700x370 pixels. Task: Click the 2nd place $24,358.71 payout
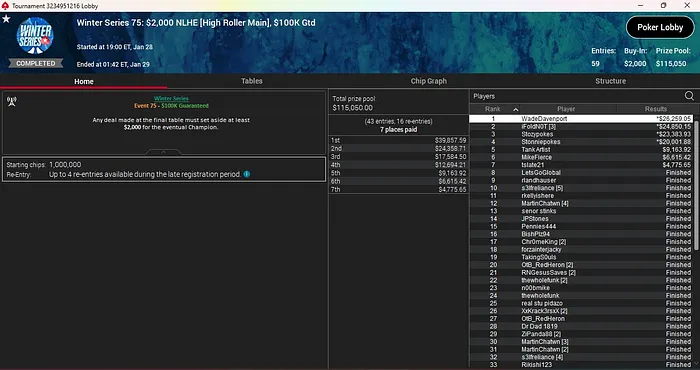pyautogui.click(x=450, y=149)
